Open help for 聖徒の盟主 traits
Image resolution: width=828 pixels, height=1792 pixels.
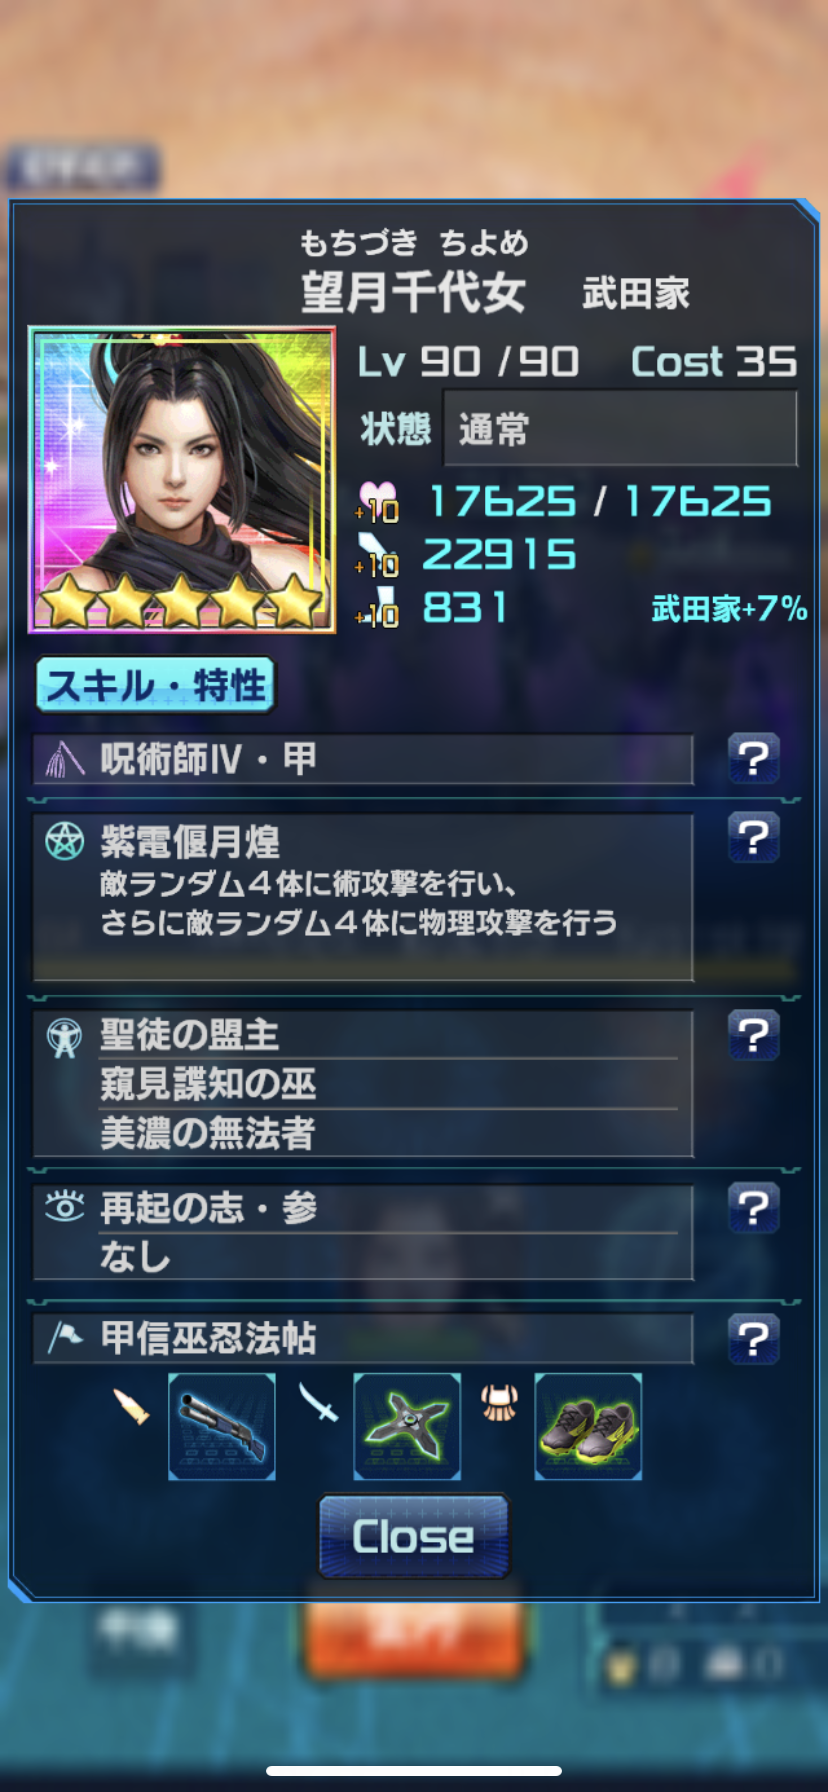(753, 1035)
